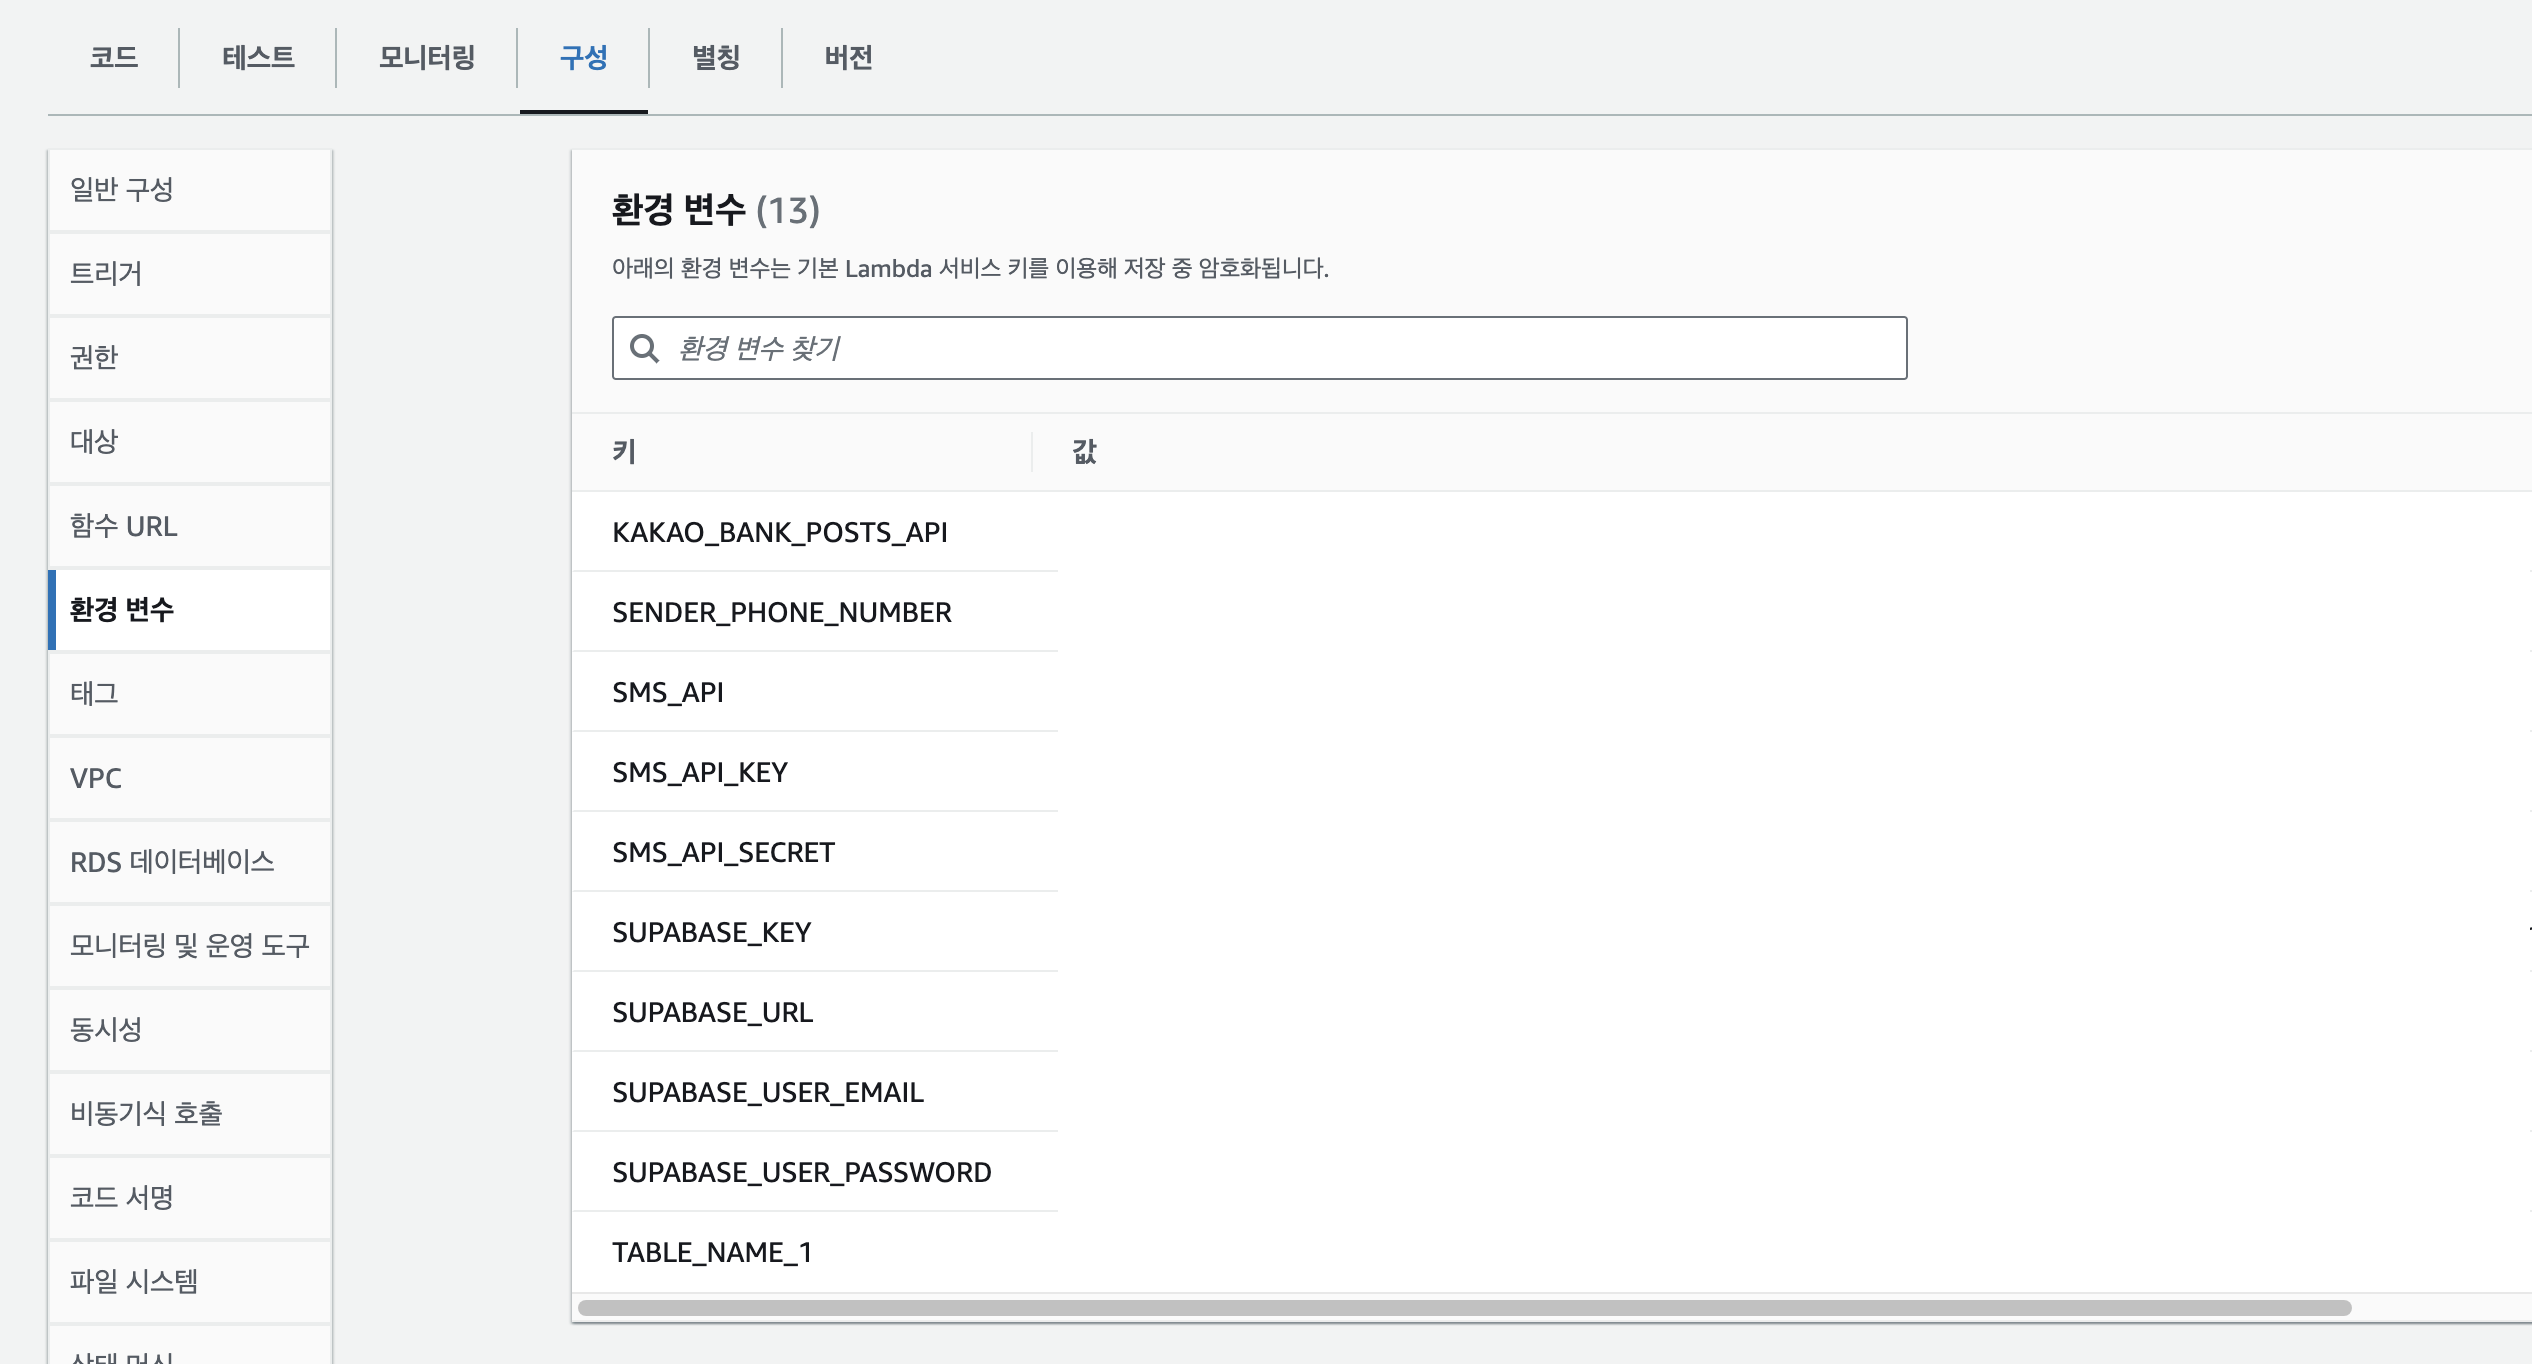Select the SMS_API_SECRET row
This screenshot has height=1364, width=2532.
[723, 852]
